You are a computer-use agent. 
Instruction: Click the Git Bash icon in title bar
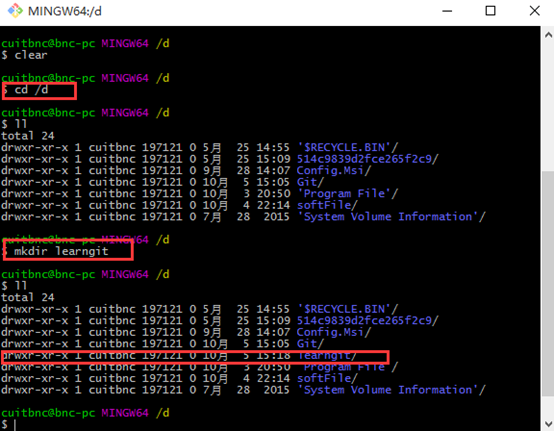point(15,11)
